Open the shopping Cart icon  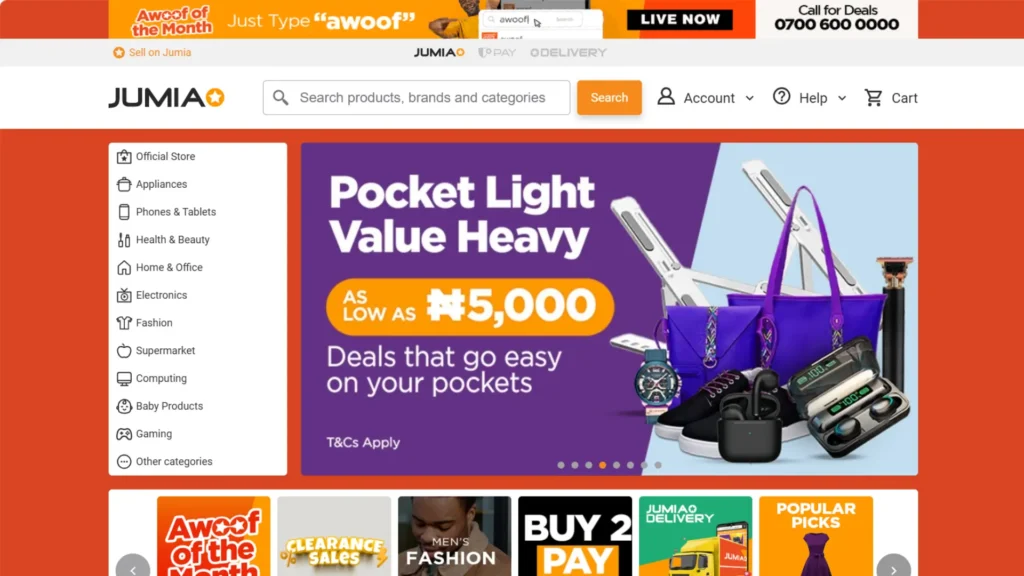tap(873, 97)
